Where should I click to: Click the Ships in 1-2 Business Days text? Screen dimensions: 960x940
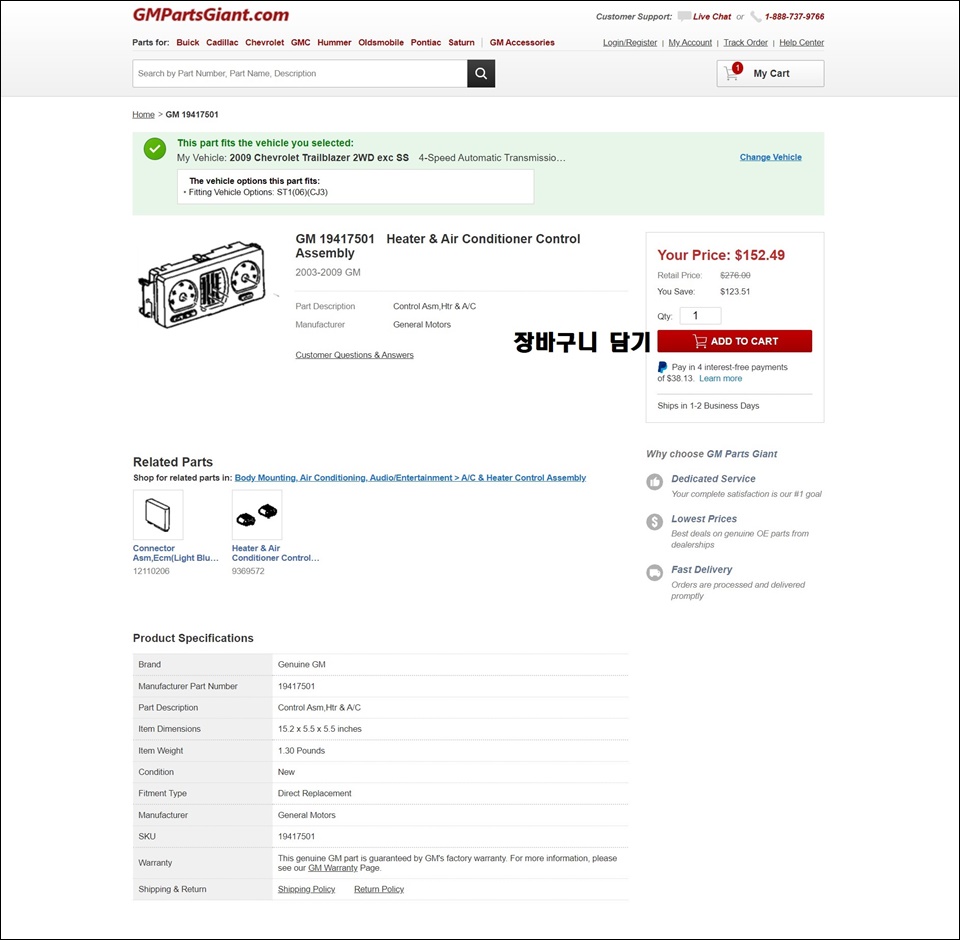(x=708, y=406)
